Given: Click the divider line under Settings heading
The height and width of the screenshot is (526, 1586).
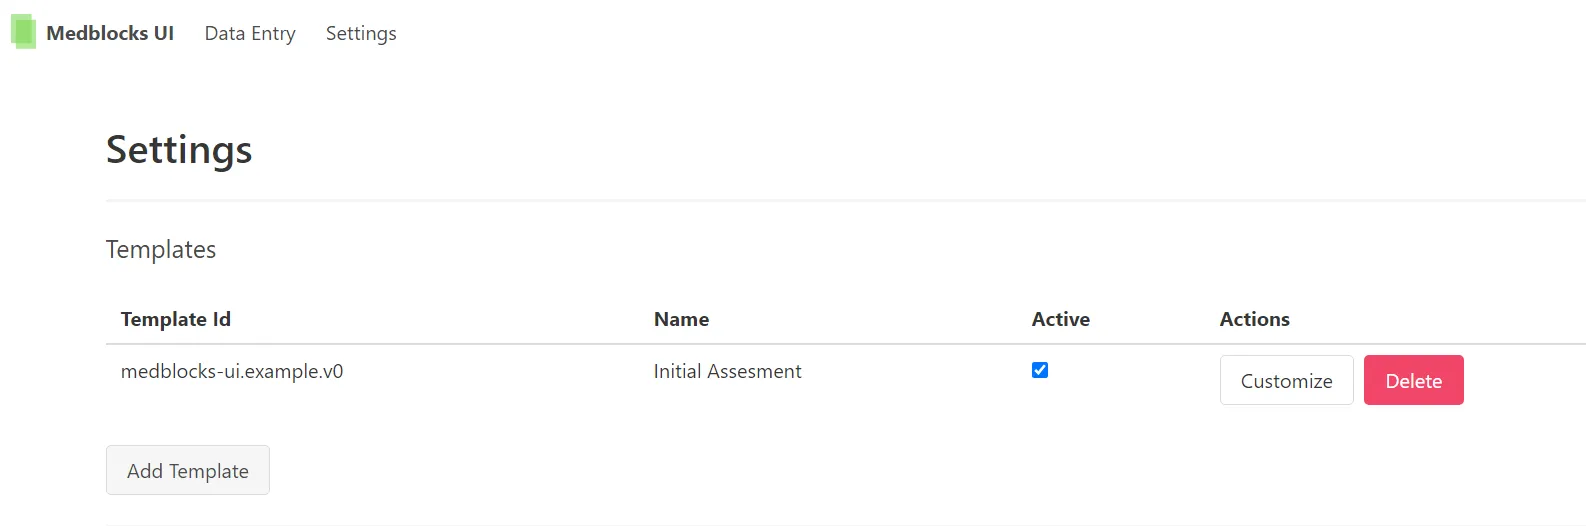Looking at the screenshot, I should pyautogui.click(x=800, y=200).
